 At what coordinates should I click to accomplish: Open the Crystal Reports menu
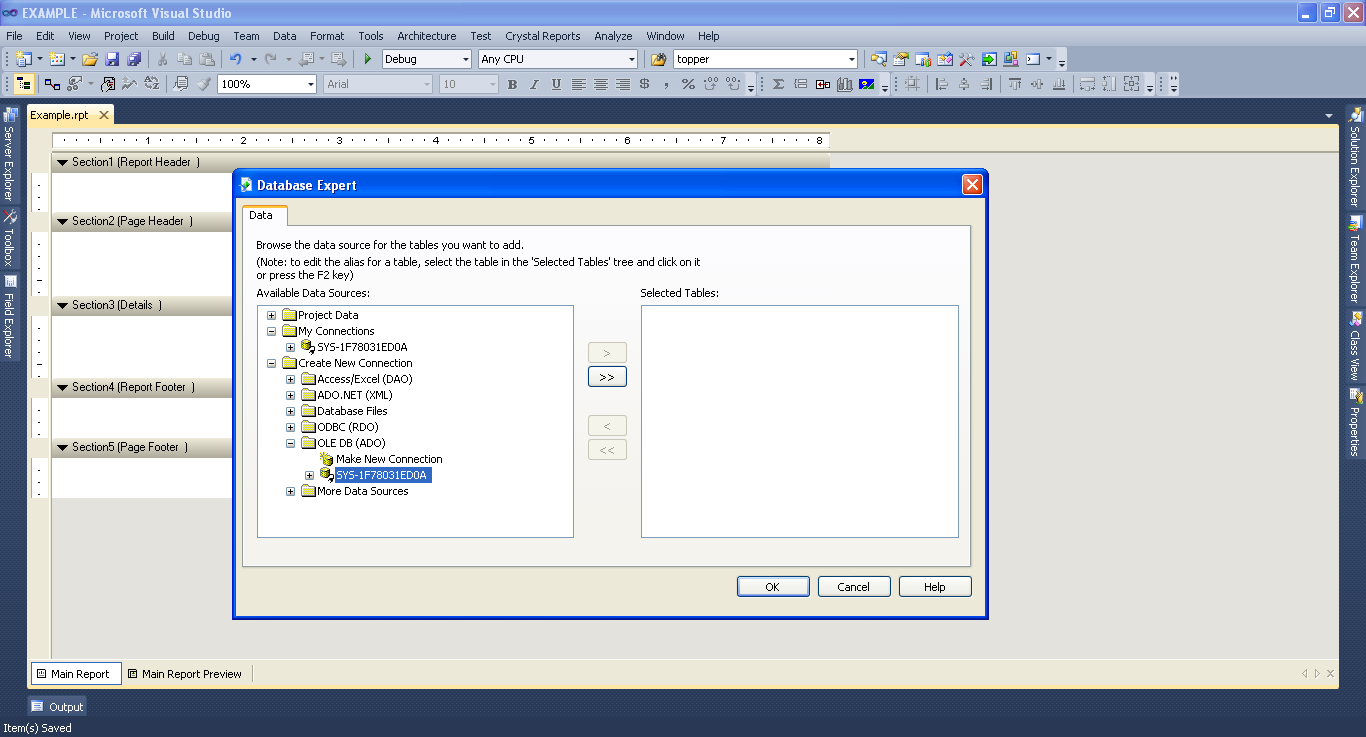click(x=542, y=36)
